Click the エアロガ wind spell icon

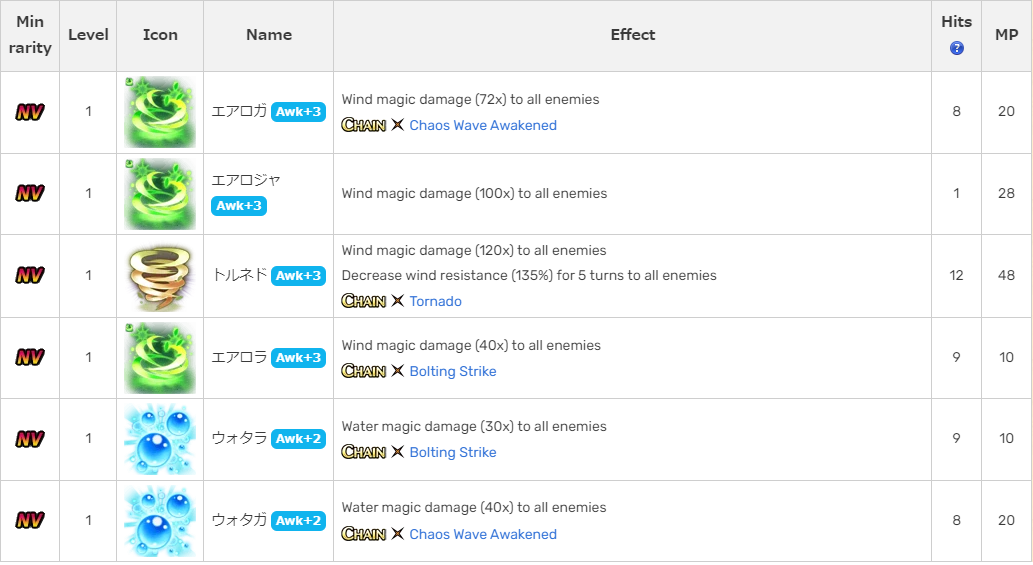160,112
